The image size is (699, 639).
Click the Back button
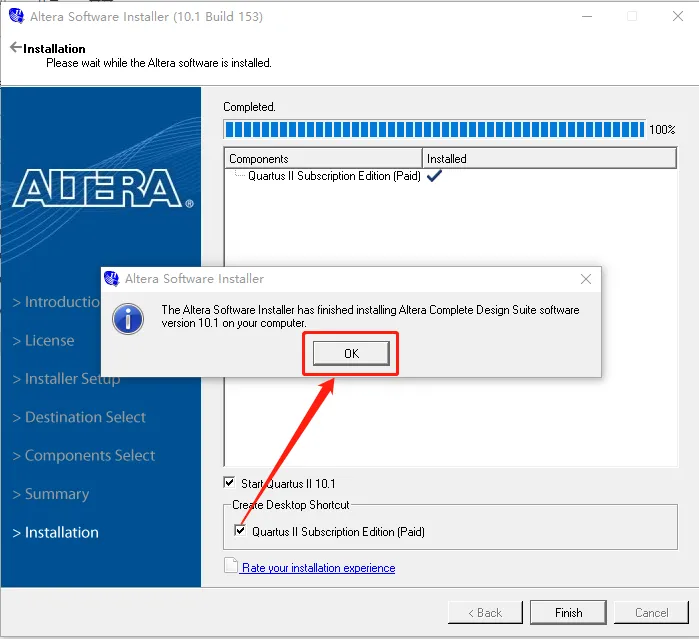coord(485,613)
